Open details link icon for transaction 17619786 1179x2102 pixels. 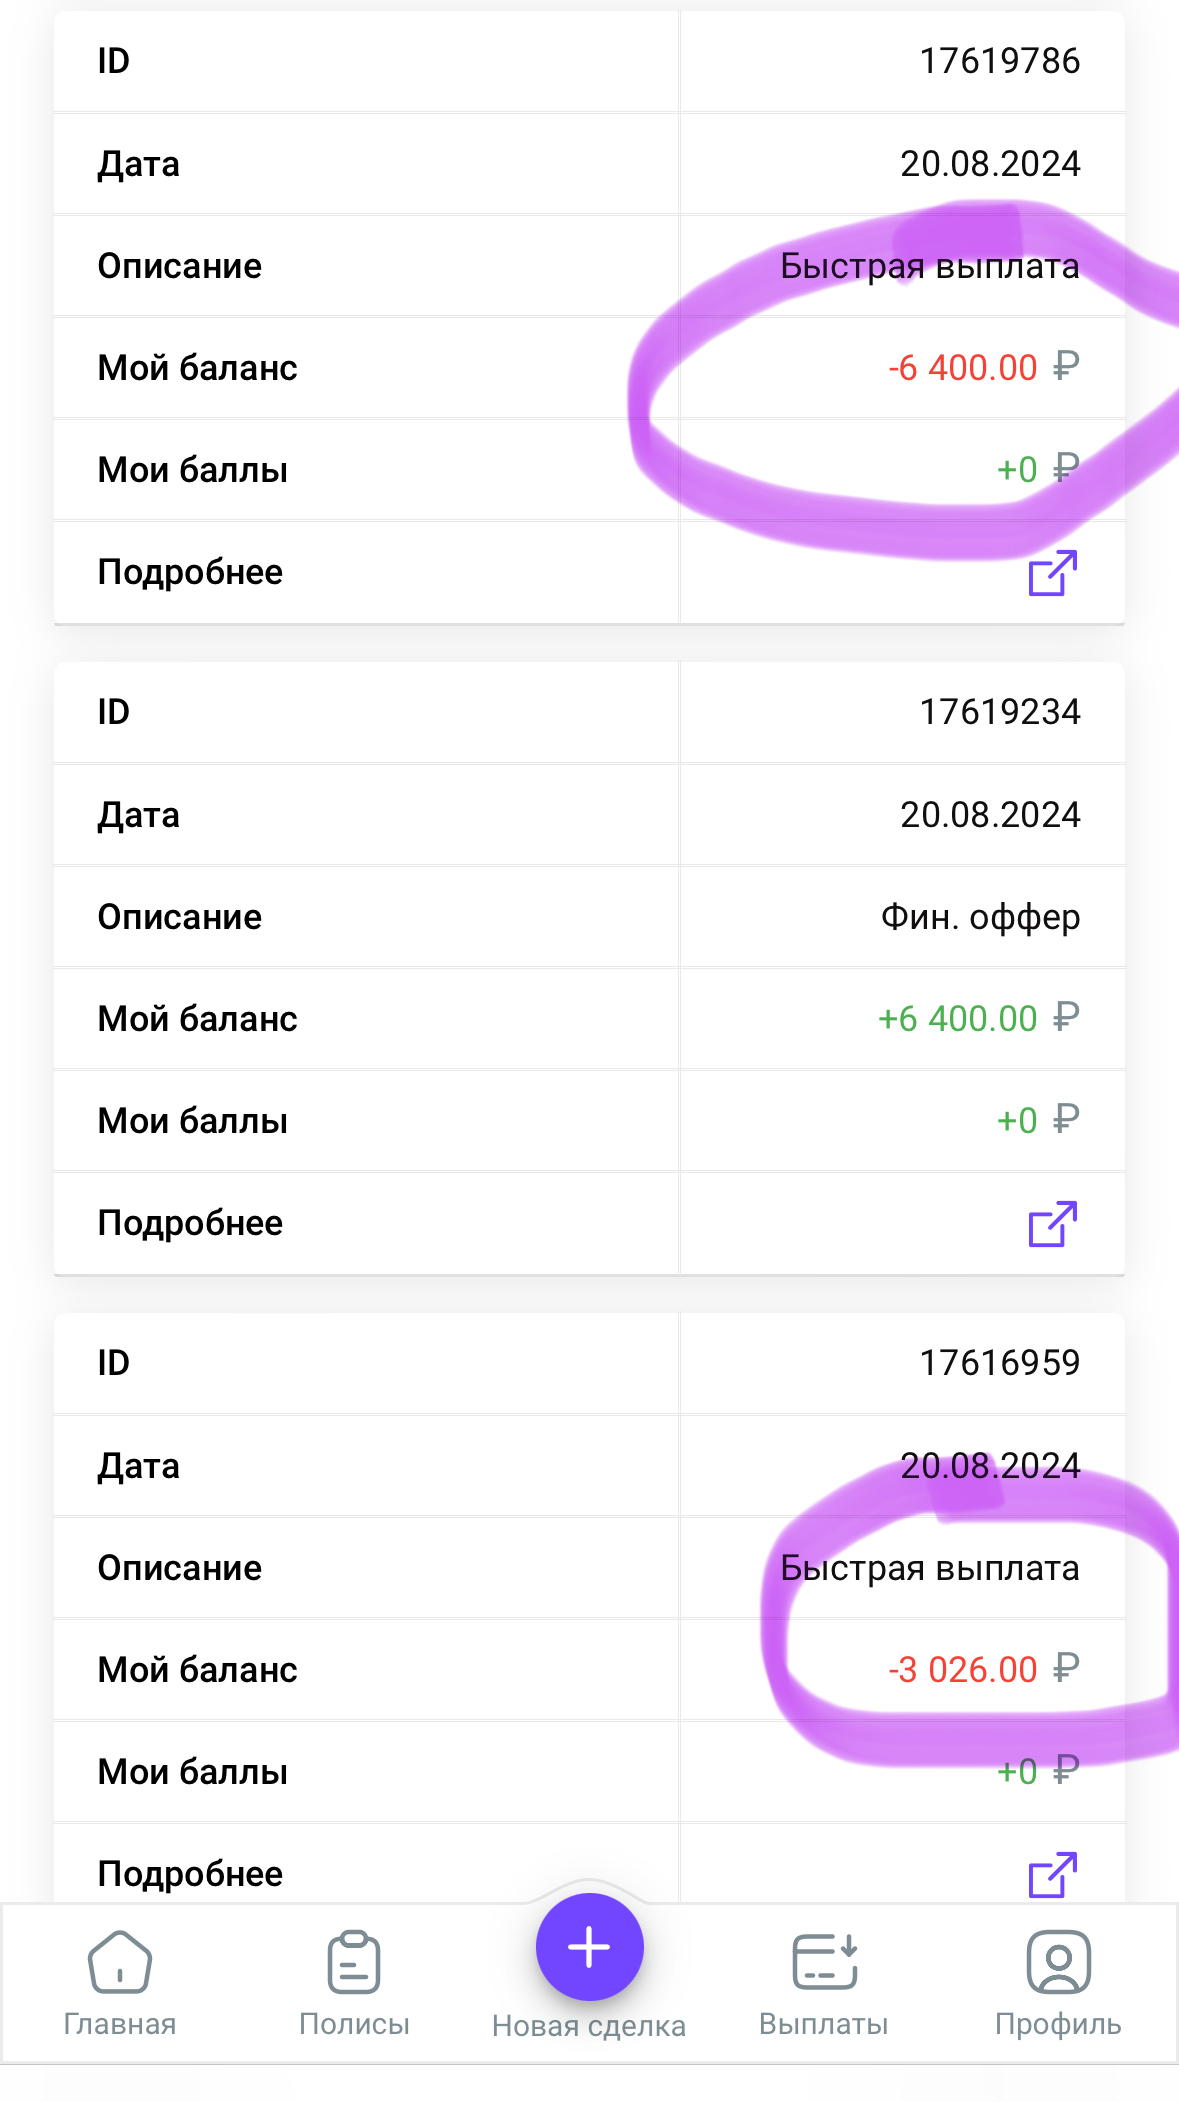1053,573
